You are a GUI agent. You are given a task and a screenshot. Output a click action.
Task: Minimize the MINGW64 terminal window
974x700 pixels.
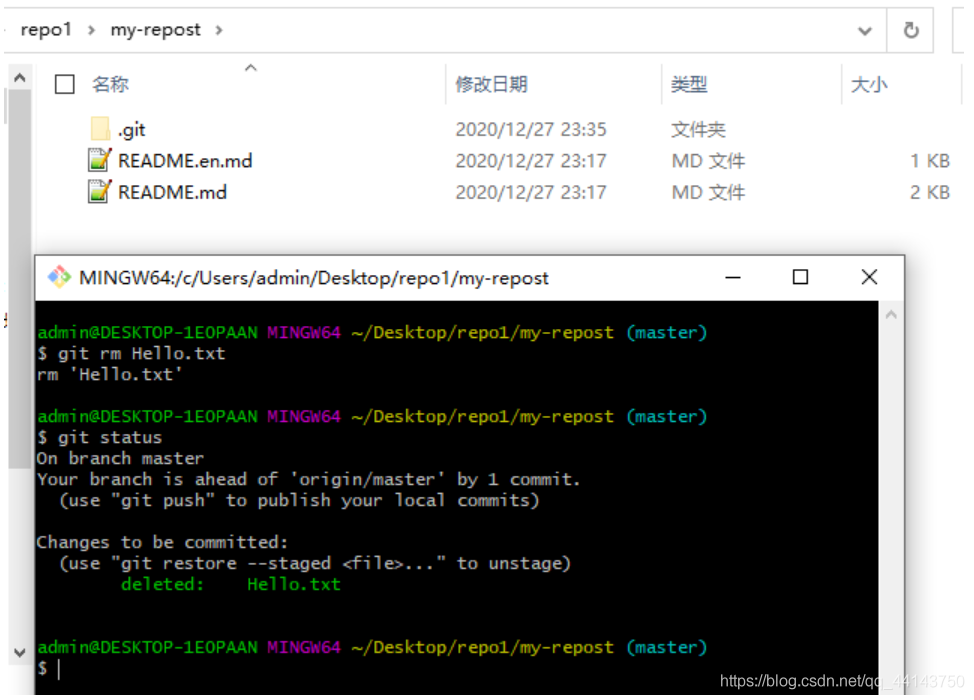[733, 277]
